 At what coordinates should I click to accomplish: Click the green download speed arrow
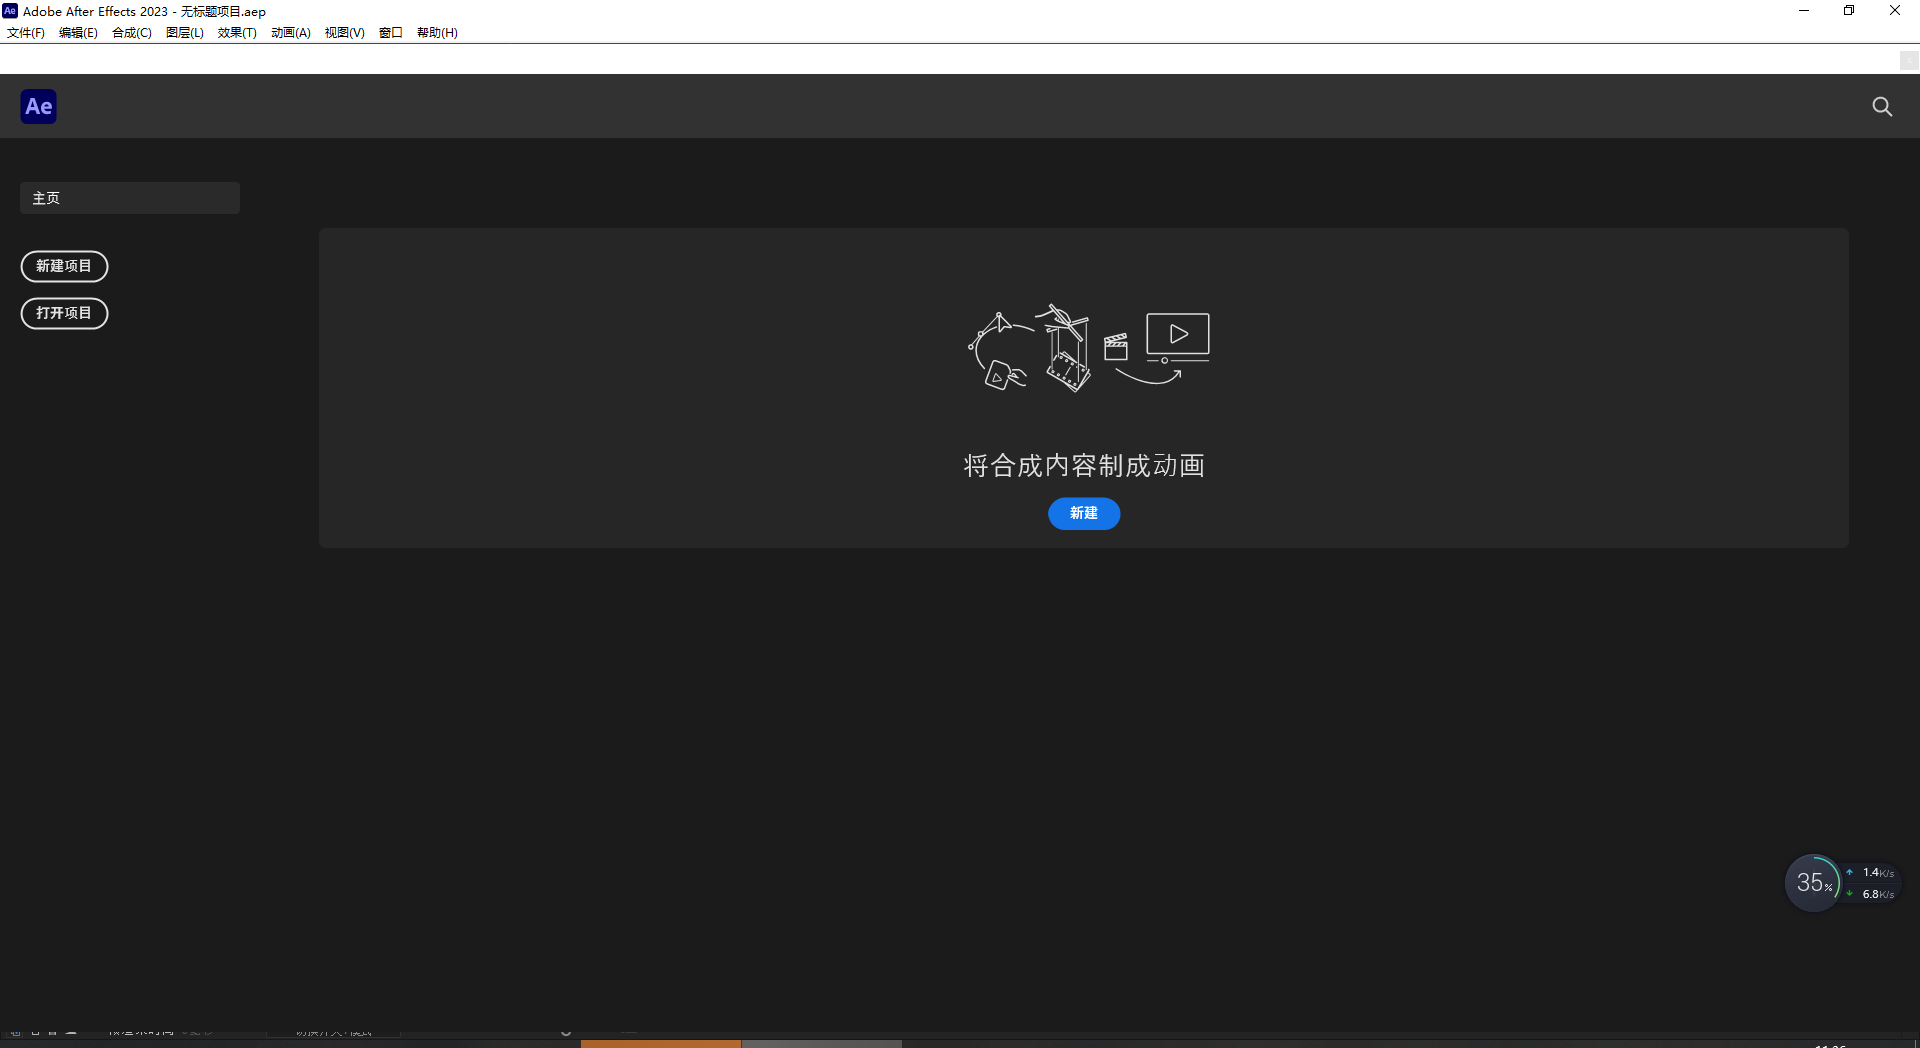point(1851,894)
